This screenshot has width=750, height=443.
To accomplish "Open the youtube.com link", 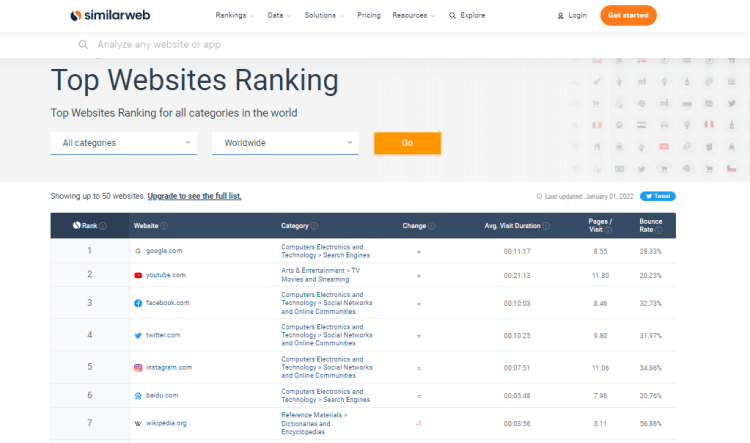I will (165, 275).
